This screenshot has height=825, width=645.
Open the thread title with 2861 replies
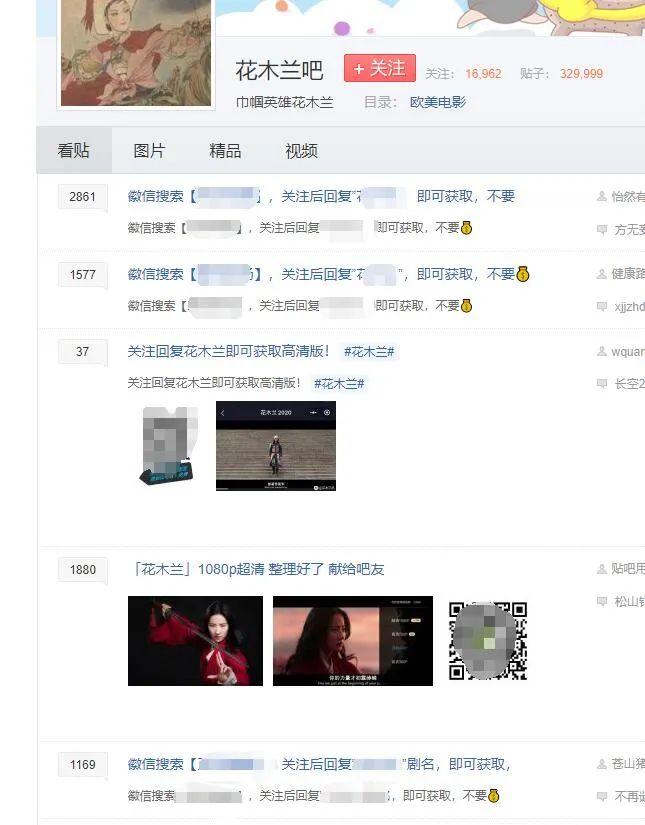point(321,196)
